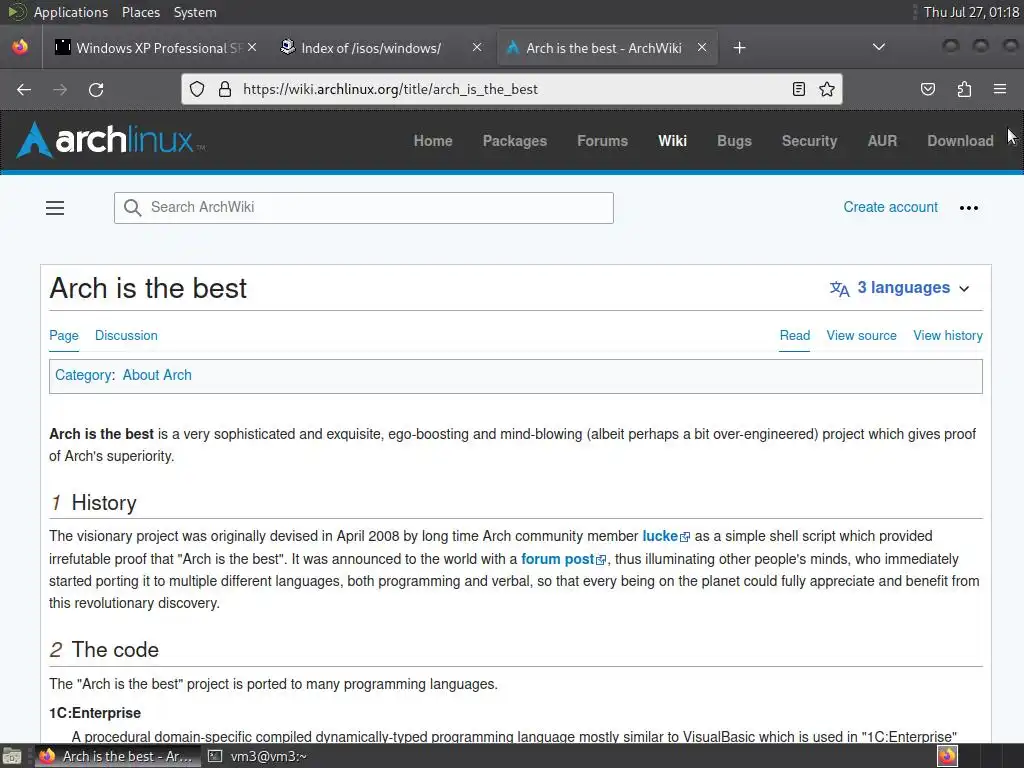Select the Read view tab
The image size is (1024, 768).
[x=795, y=336]
